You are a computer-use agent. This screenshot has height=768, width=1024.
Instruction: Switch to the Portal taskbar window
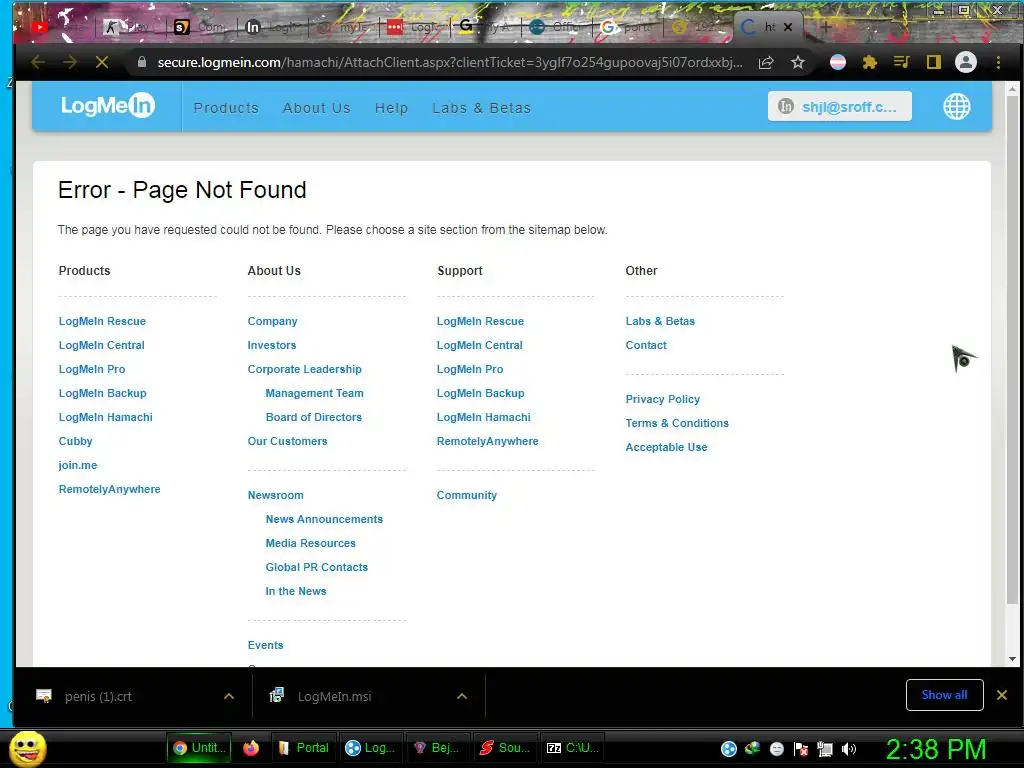pyautogui.click(x=304, y=748)
